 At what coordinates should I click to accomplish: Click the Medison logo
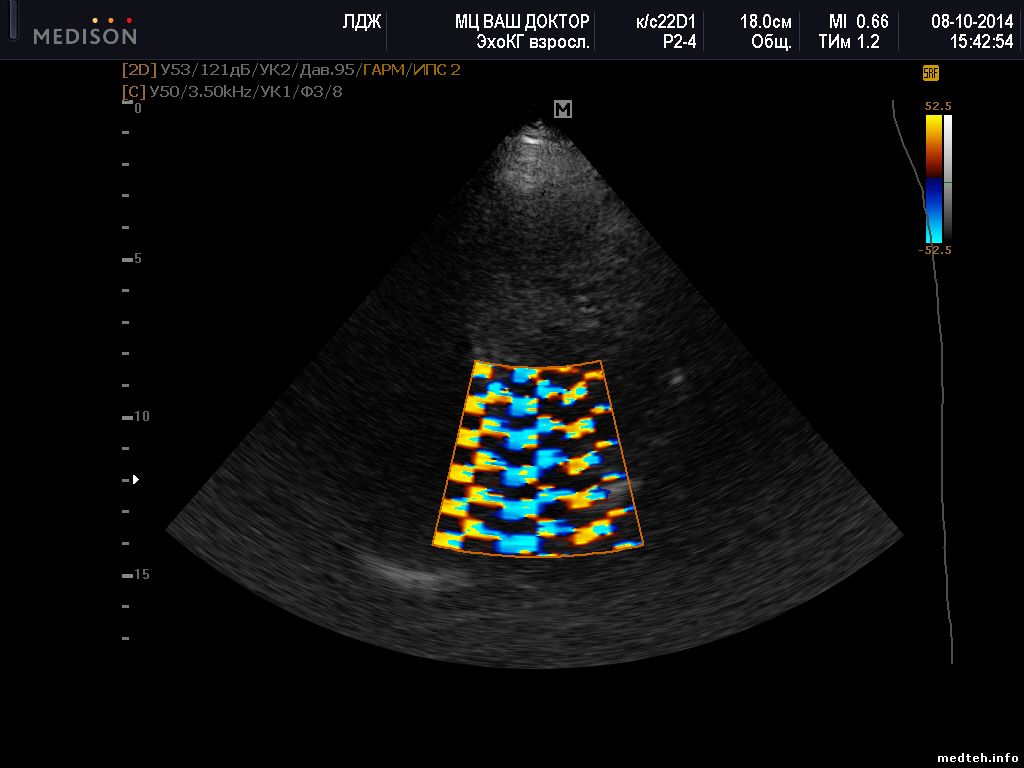tap(85, 32)
